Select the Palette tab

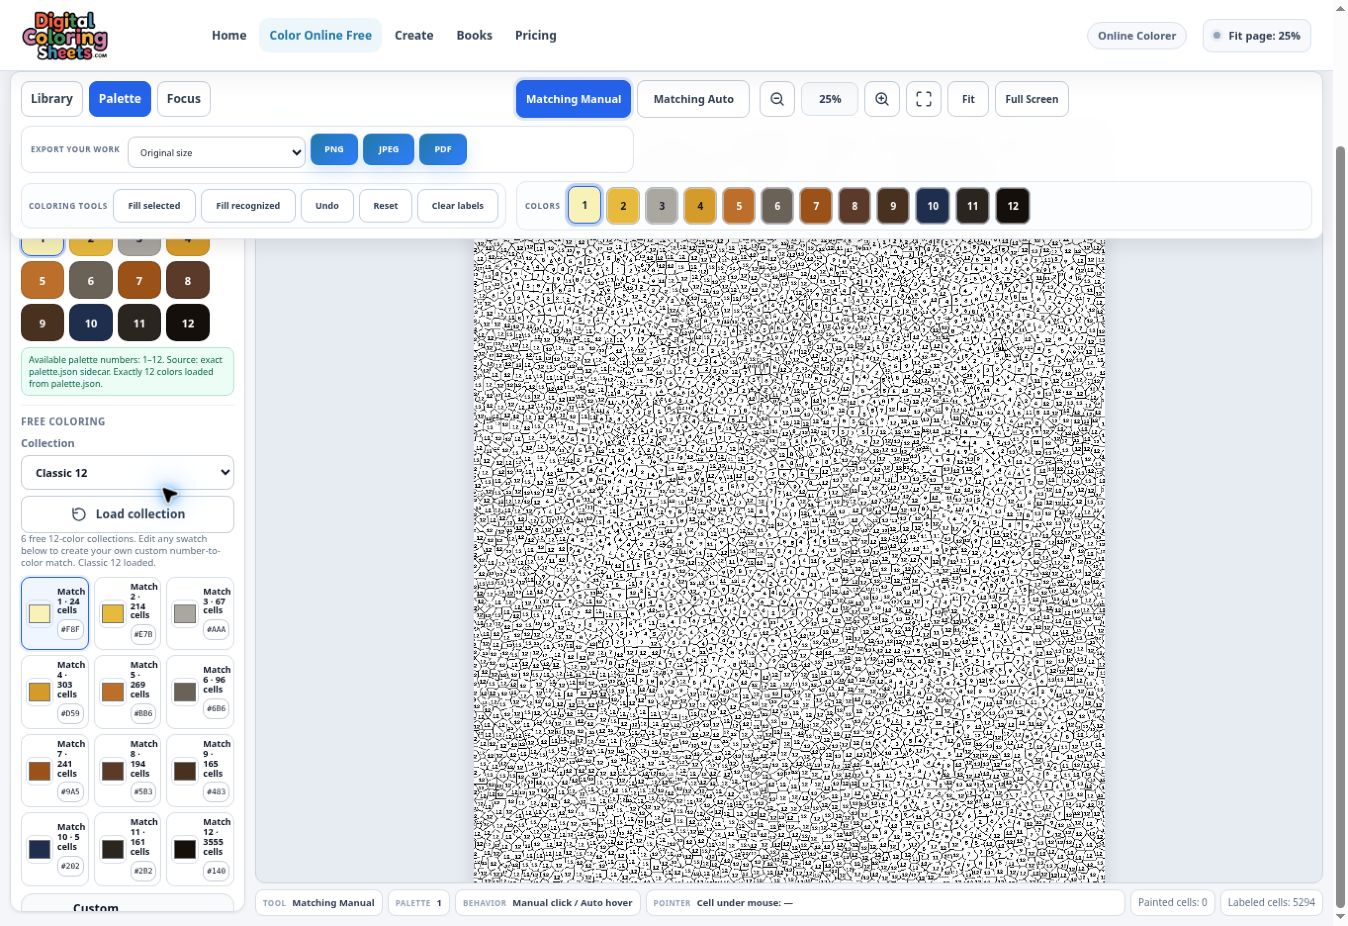coord(120,99)
